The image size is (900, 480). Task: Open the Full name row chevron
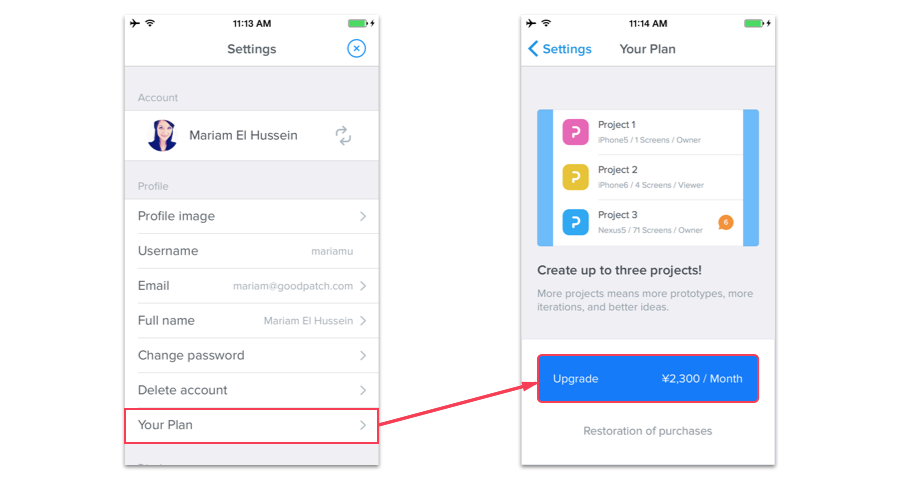click(363, 321)
